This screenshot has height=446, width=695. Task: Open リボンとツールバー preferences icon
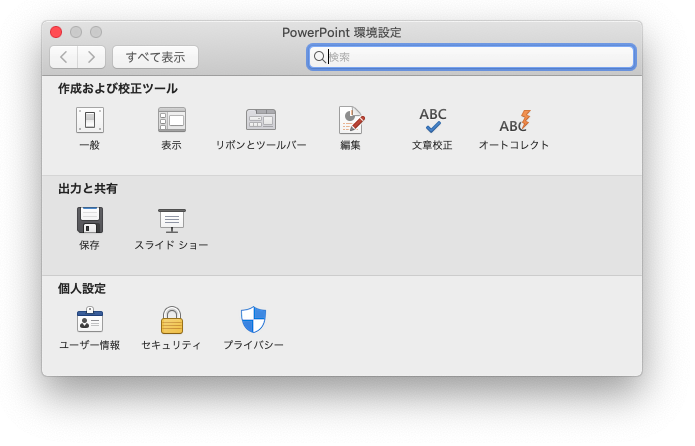[261, 120]
